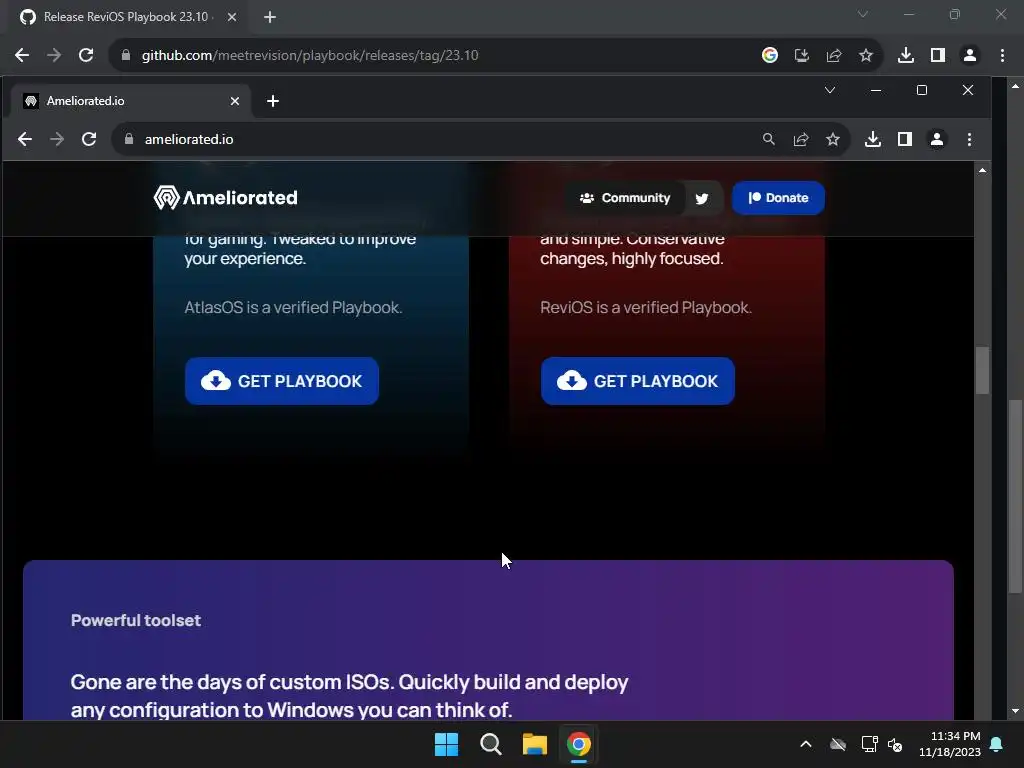Expand the tab search chevron in GitHub window

863,14
